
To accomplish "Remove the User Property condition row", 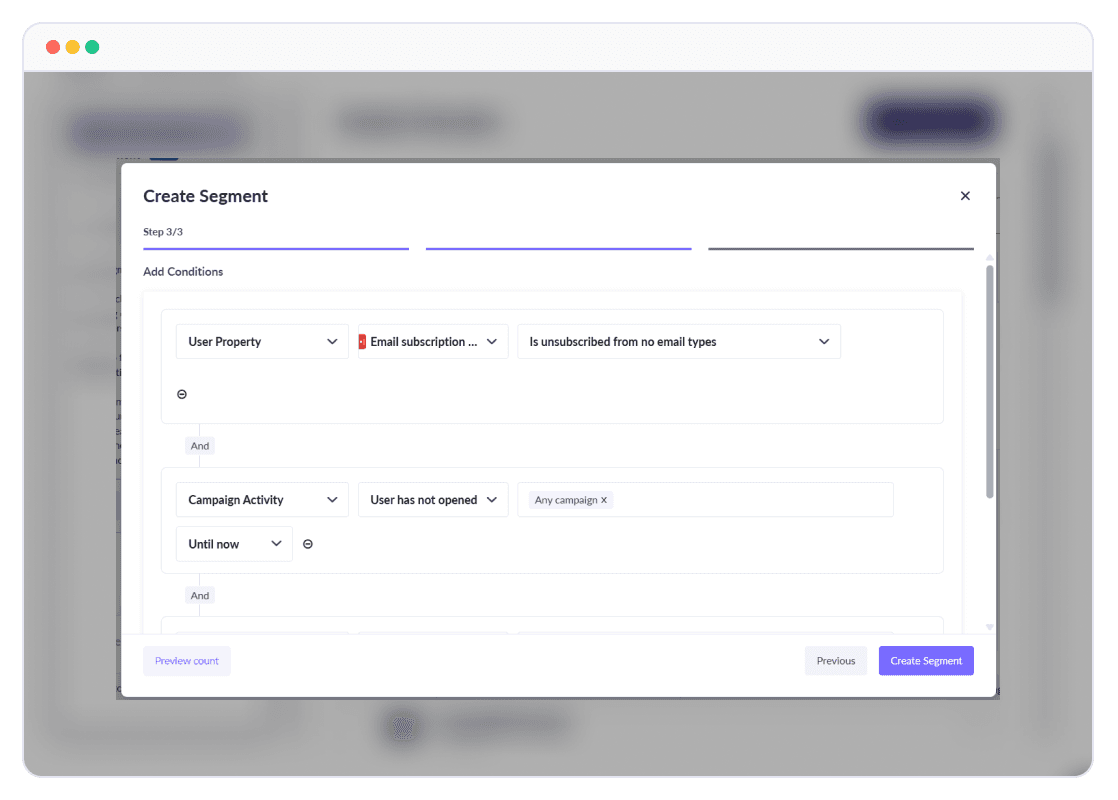I will point(182,394).
